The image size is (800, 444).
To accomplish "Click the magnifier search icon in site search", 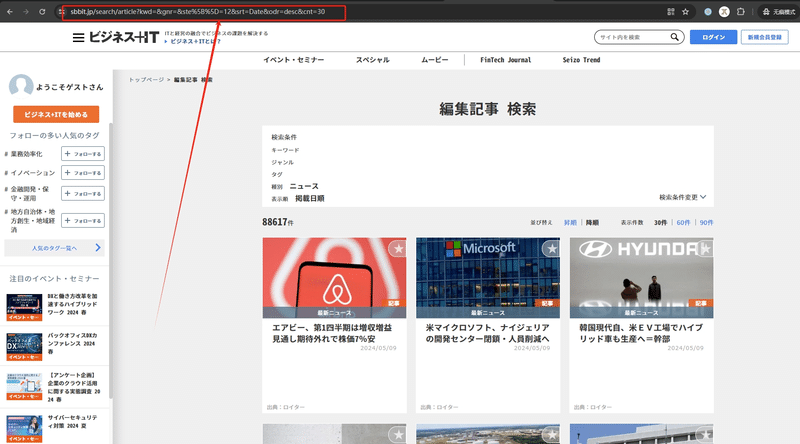I will [674, 37].
